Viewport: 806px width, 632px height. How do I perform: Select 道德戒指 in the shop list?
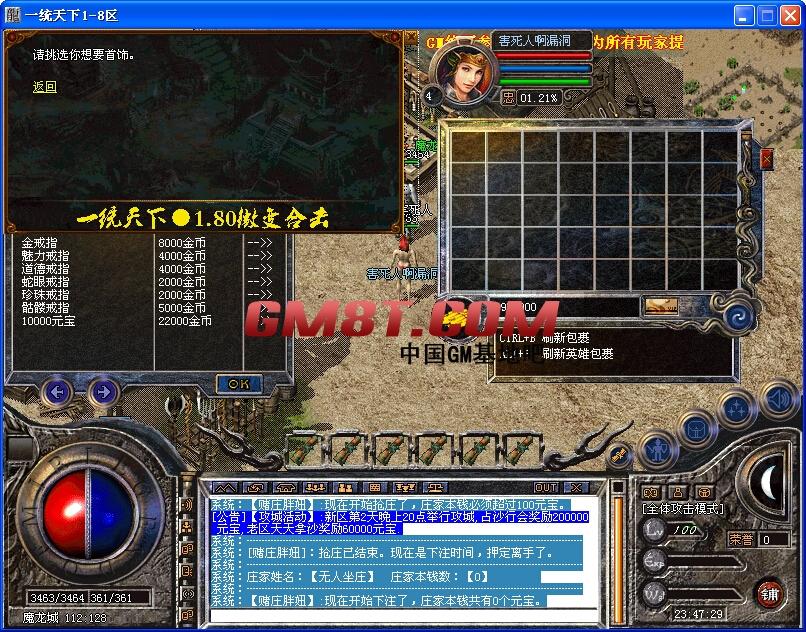coord(45,269)
